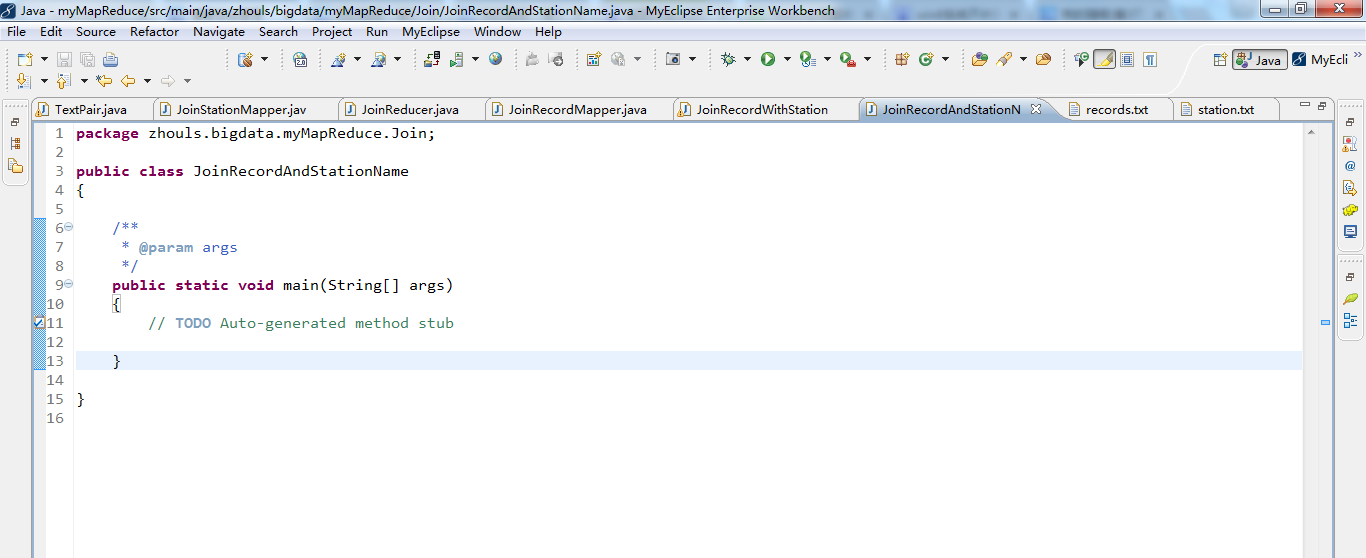The height and width of the screenshot is (558, 1366).
Task: Toggle Show Whitespace Characters pilcrow
Action: 1150,60
